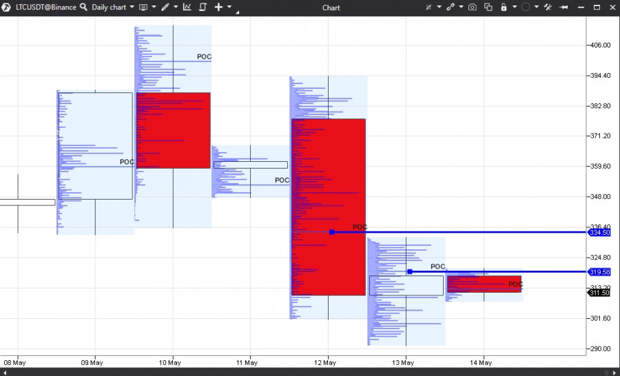Expand the drawing tools dropdown arrow

tap(176, 7)
